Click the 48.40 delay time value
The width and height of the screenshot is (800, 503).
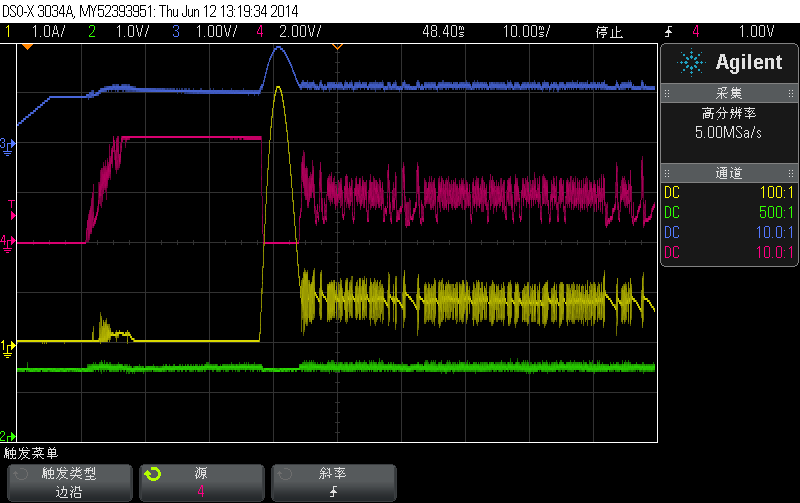tap(443, 32)
